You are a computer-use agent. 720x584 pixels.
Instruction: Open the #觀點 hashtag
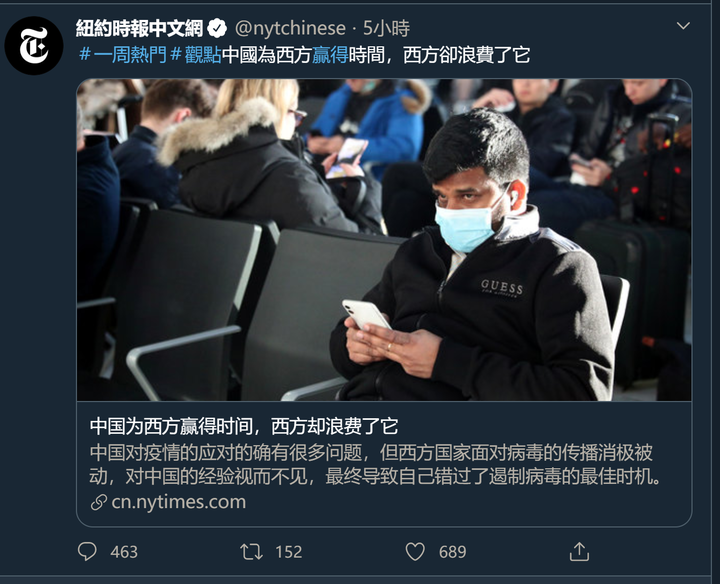pyautogui.click(x=196, y=55)
